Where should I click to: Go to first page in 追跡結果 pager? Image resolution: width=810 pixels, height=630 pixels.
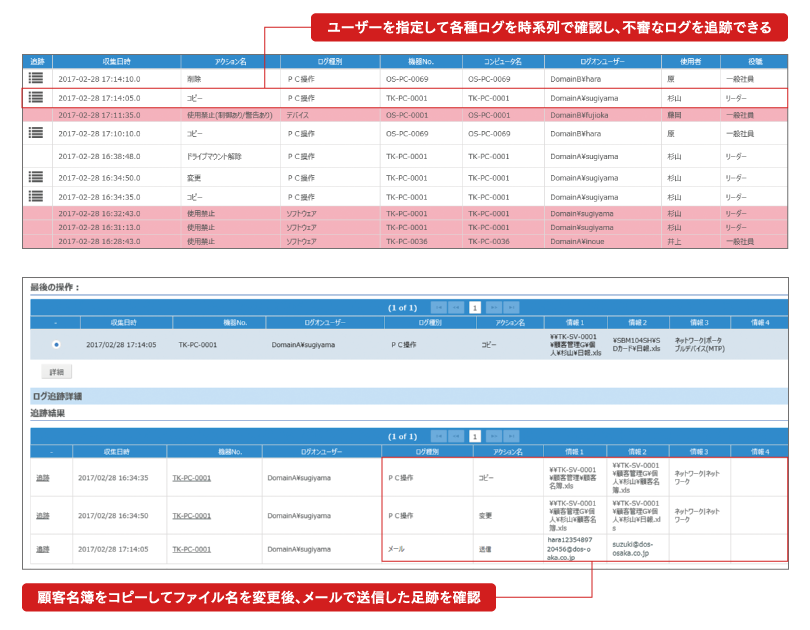439,437
